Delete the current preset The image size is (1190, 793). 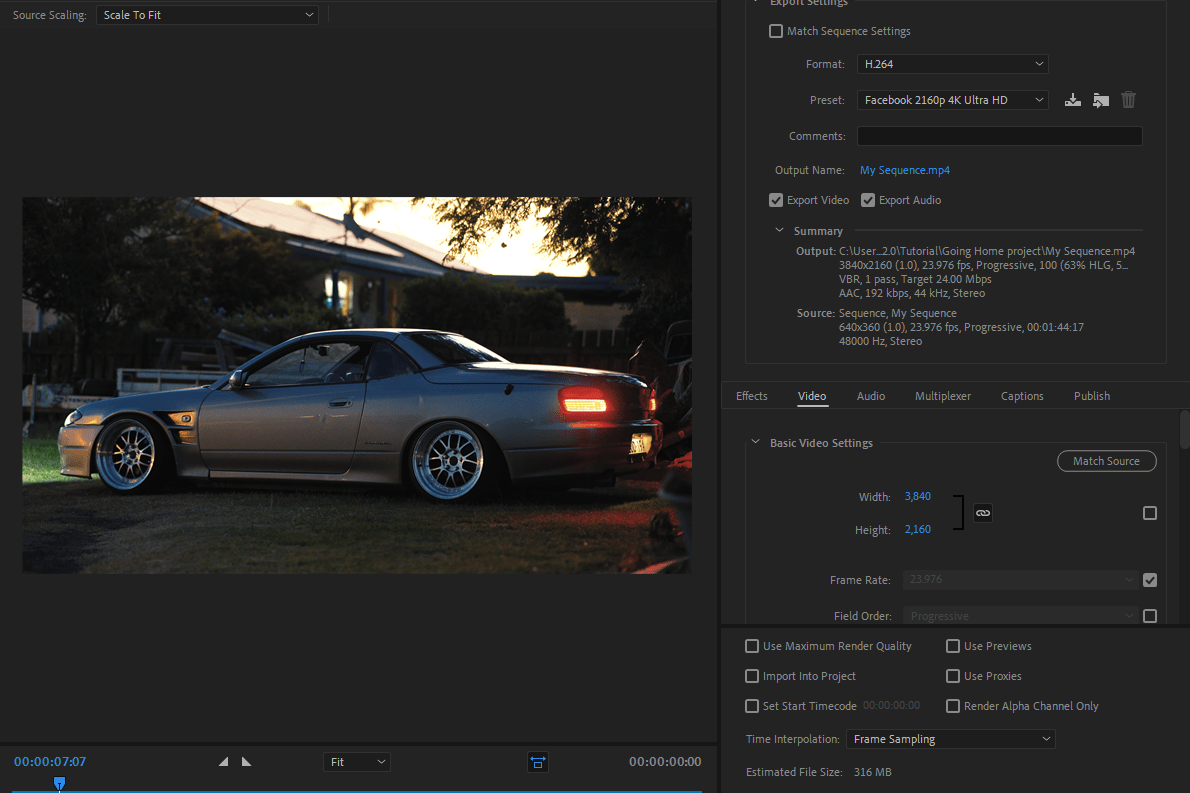click(x=1128, y=100)
